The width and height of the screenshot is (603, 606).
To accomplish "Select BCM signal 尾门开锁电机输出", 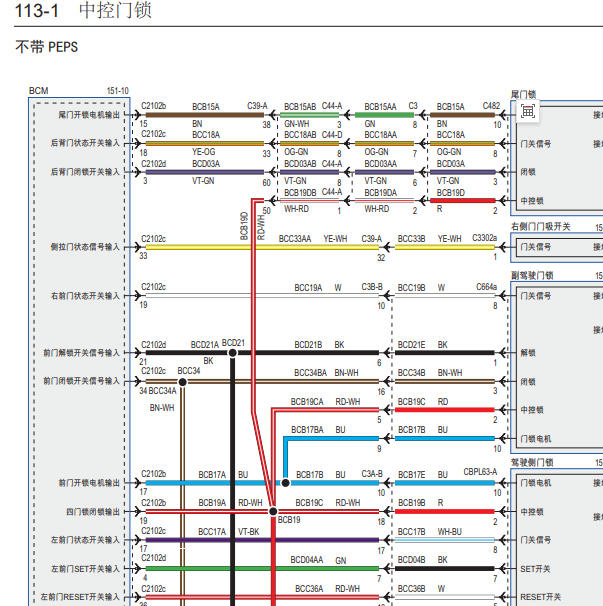I will pyautogui.click(x=89, y=115).
